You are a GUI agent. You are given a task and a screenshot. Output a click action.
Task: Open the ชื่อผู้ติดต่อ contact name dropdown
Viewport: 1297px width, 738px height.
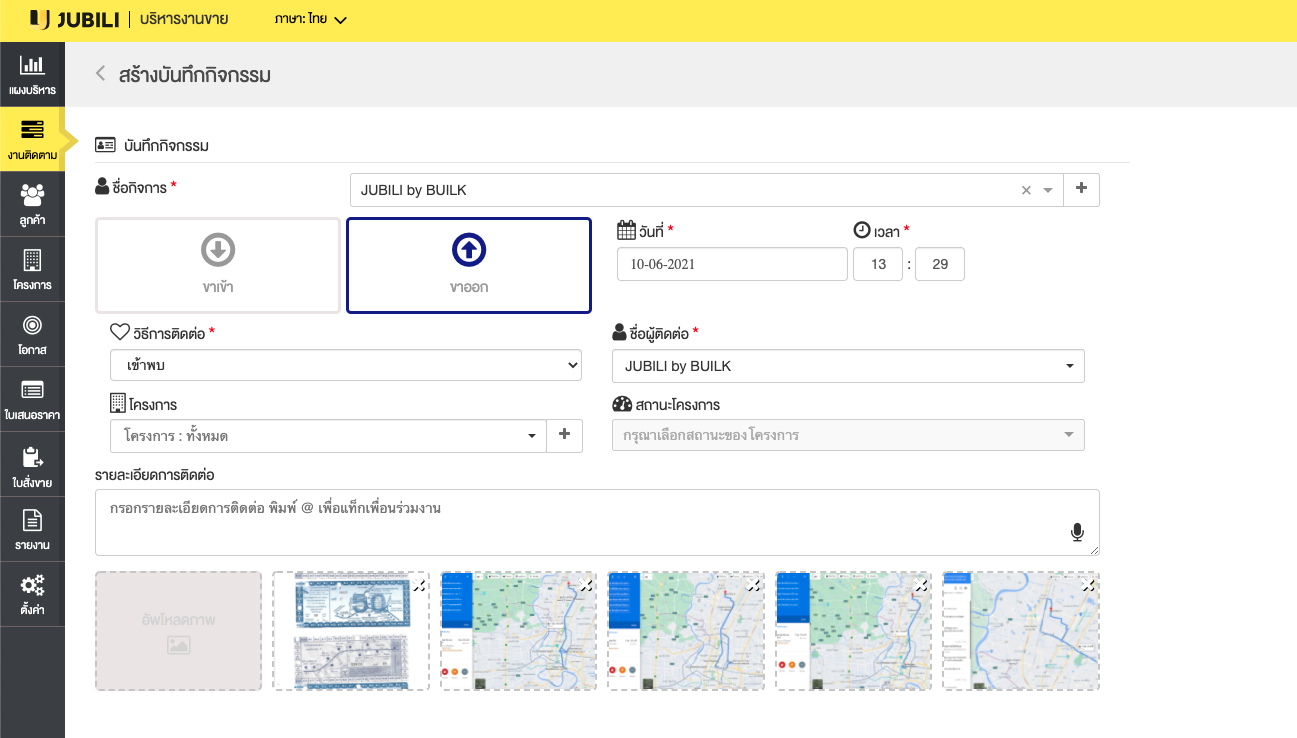point(847,366)
